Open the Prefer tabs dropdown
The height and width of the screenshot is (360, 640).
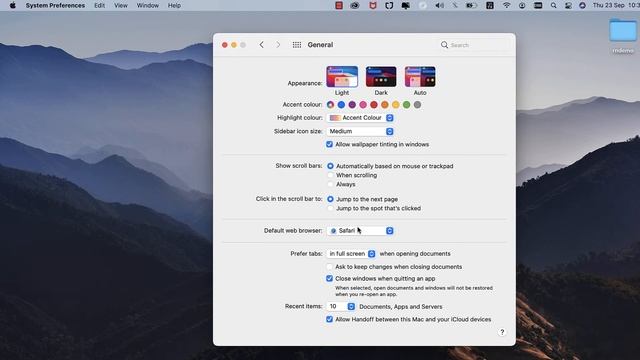pos(351,254)
